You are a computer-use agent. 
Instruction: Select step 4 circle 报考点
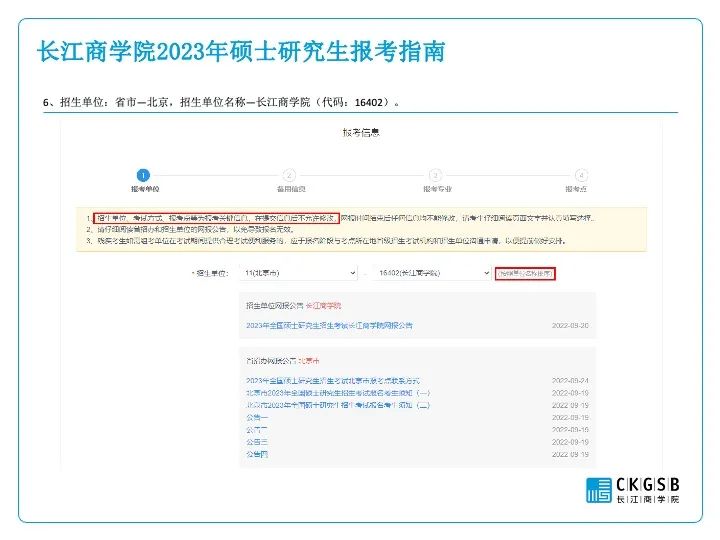click(x=581, y=175)
